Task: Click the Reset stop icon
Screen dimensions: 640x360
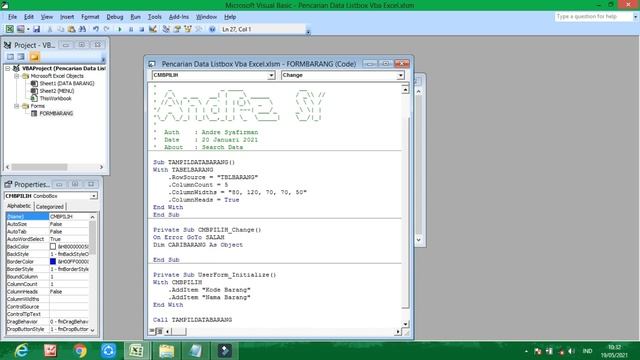Action: [141, 29]
